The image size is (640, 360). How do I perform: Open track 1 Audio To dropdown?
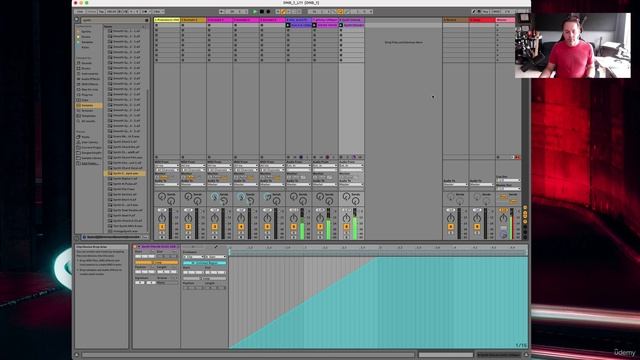point(167,184)
